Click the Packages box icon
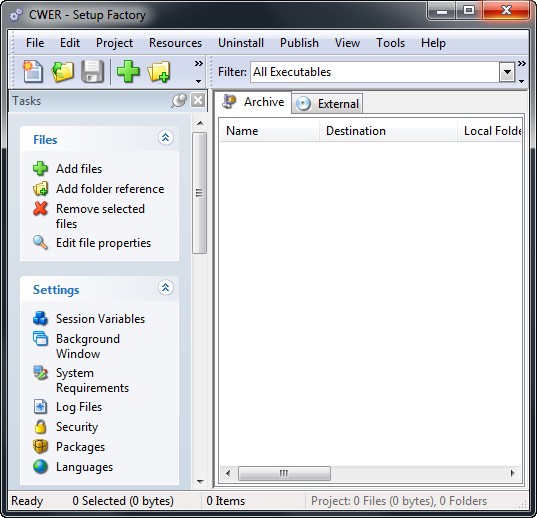Screen dimensions: 537x518 pos(40,447)
